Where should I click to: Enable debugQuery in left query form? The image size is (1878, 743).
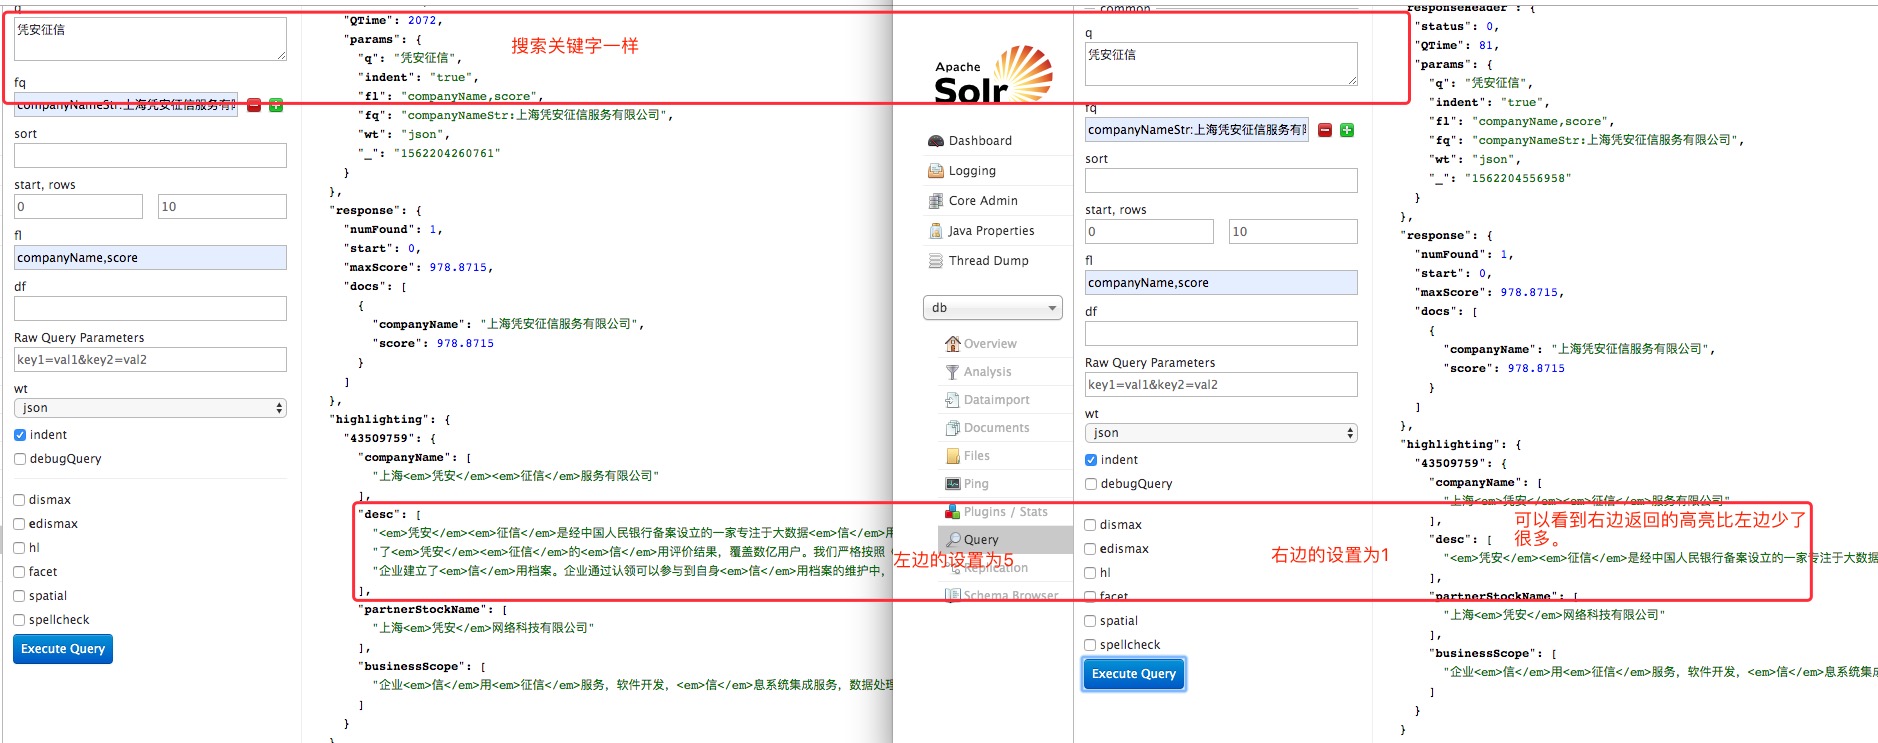(20, 459)
